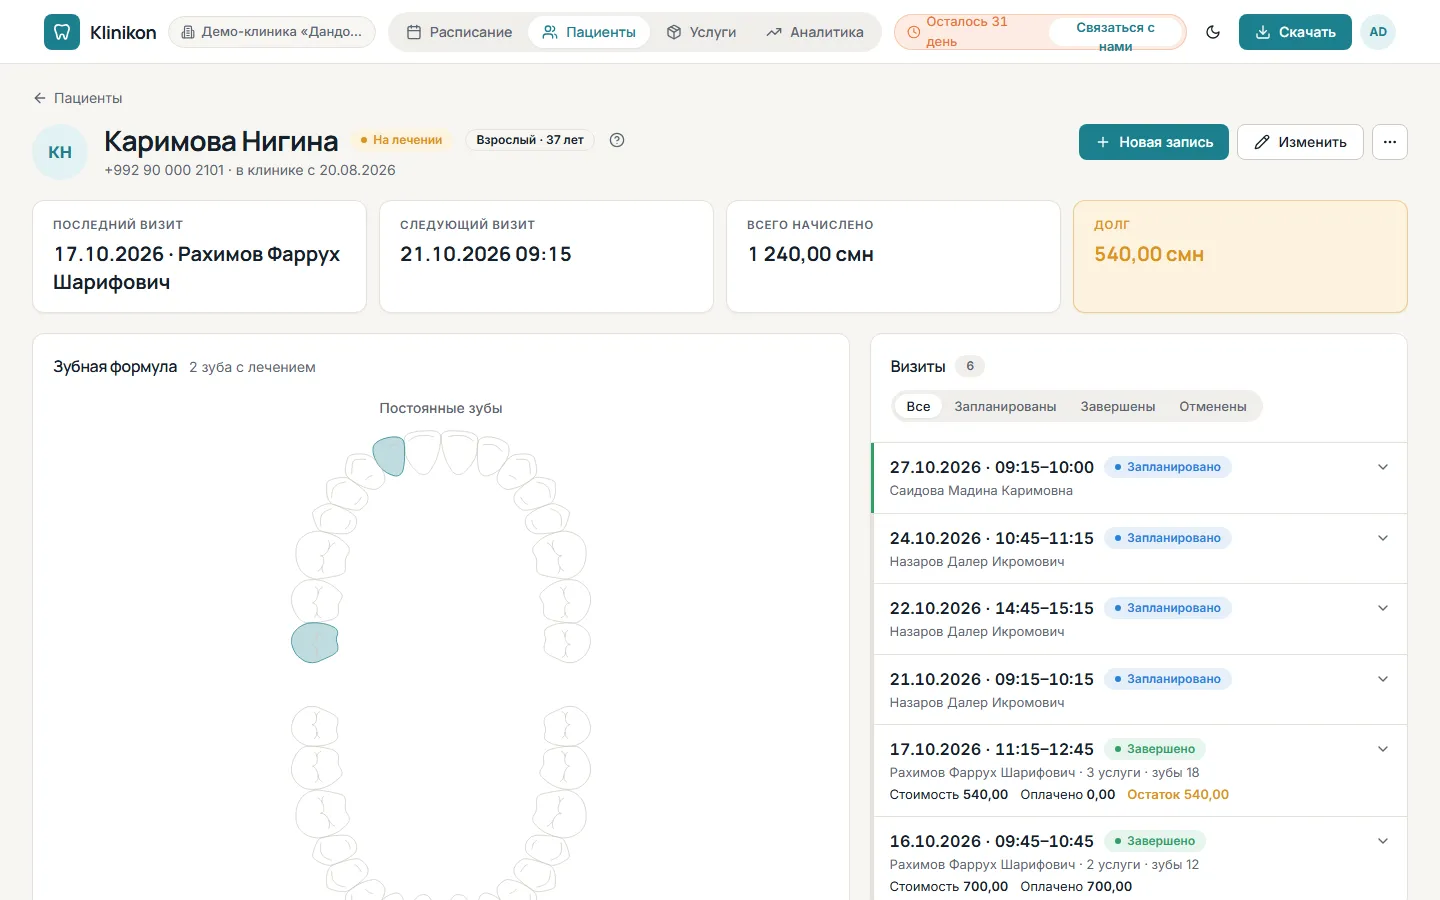Toggle dark mode with the moon icon
1440x900 pixels.
(x=1213, y=32)
